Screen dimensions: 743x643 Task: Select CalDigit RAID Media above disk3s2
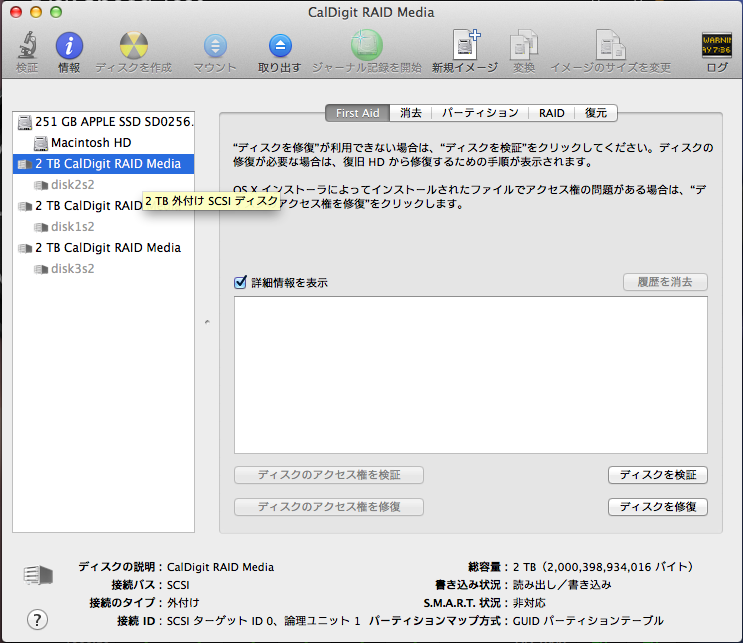click(x=103, y=248)
